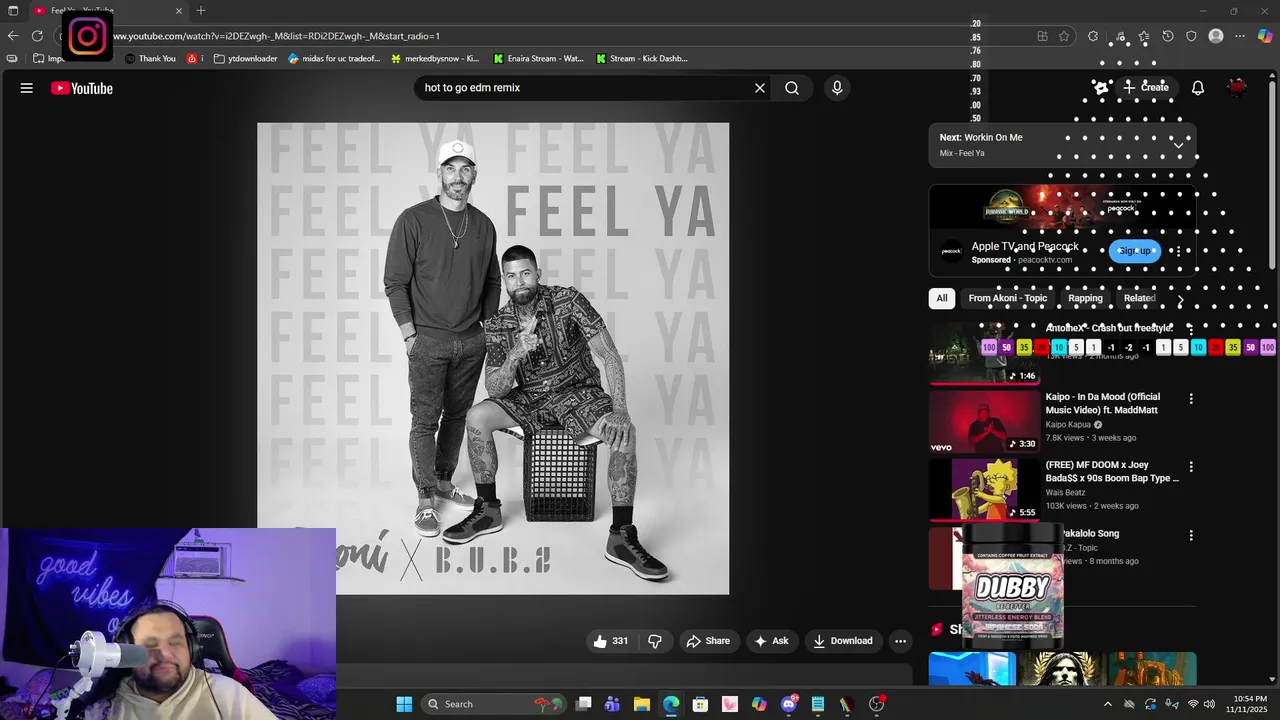Open browser Settings and more menu
Viewport: 1280px width, 720px height.
1240,36
